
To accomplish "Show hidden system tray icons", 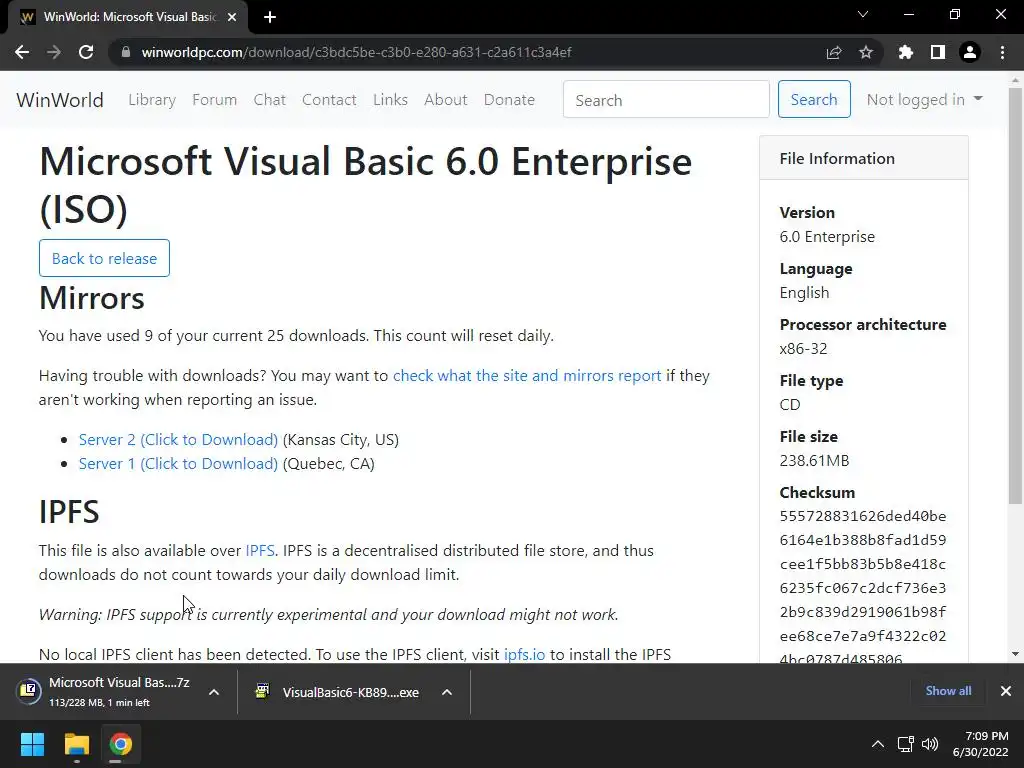I will [x=878, y=744].
